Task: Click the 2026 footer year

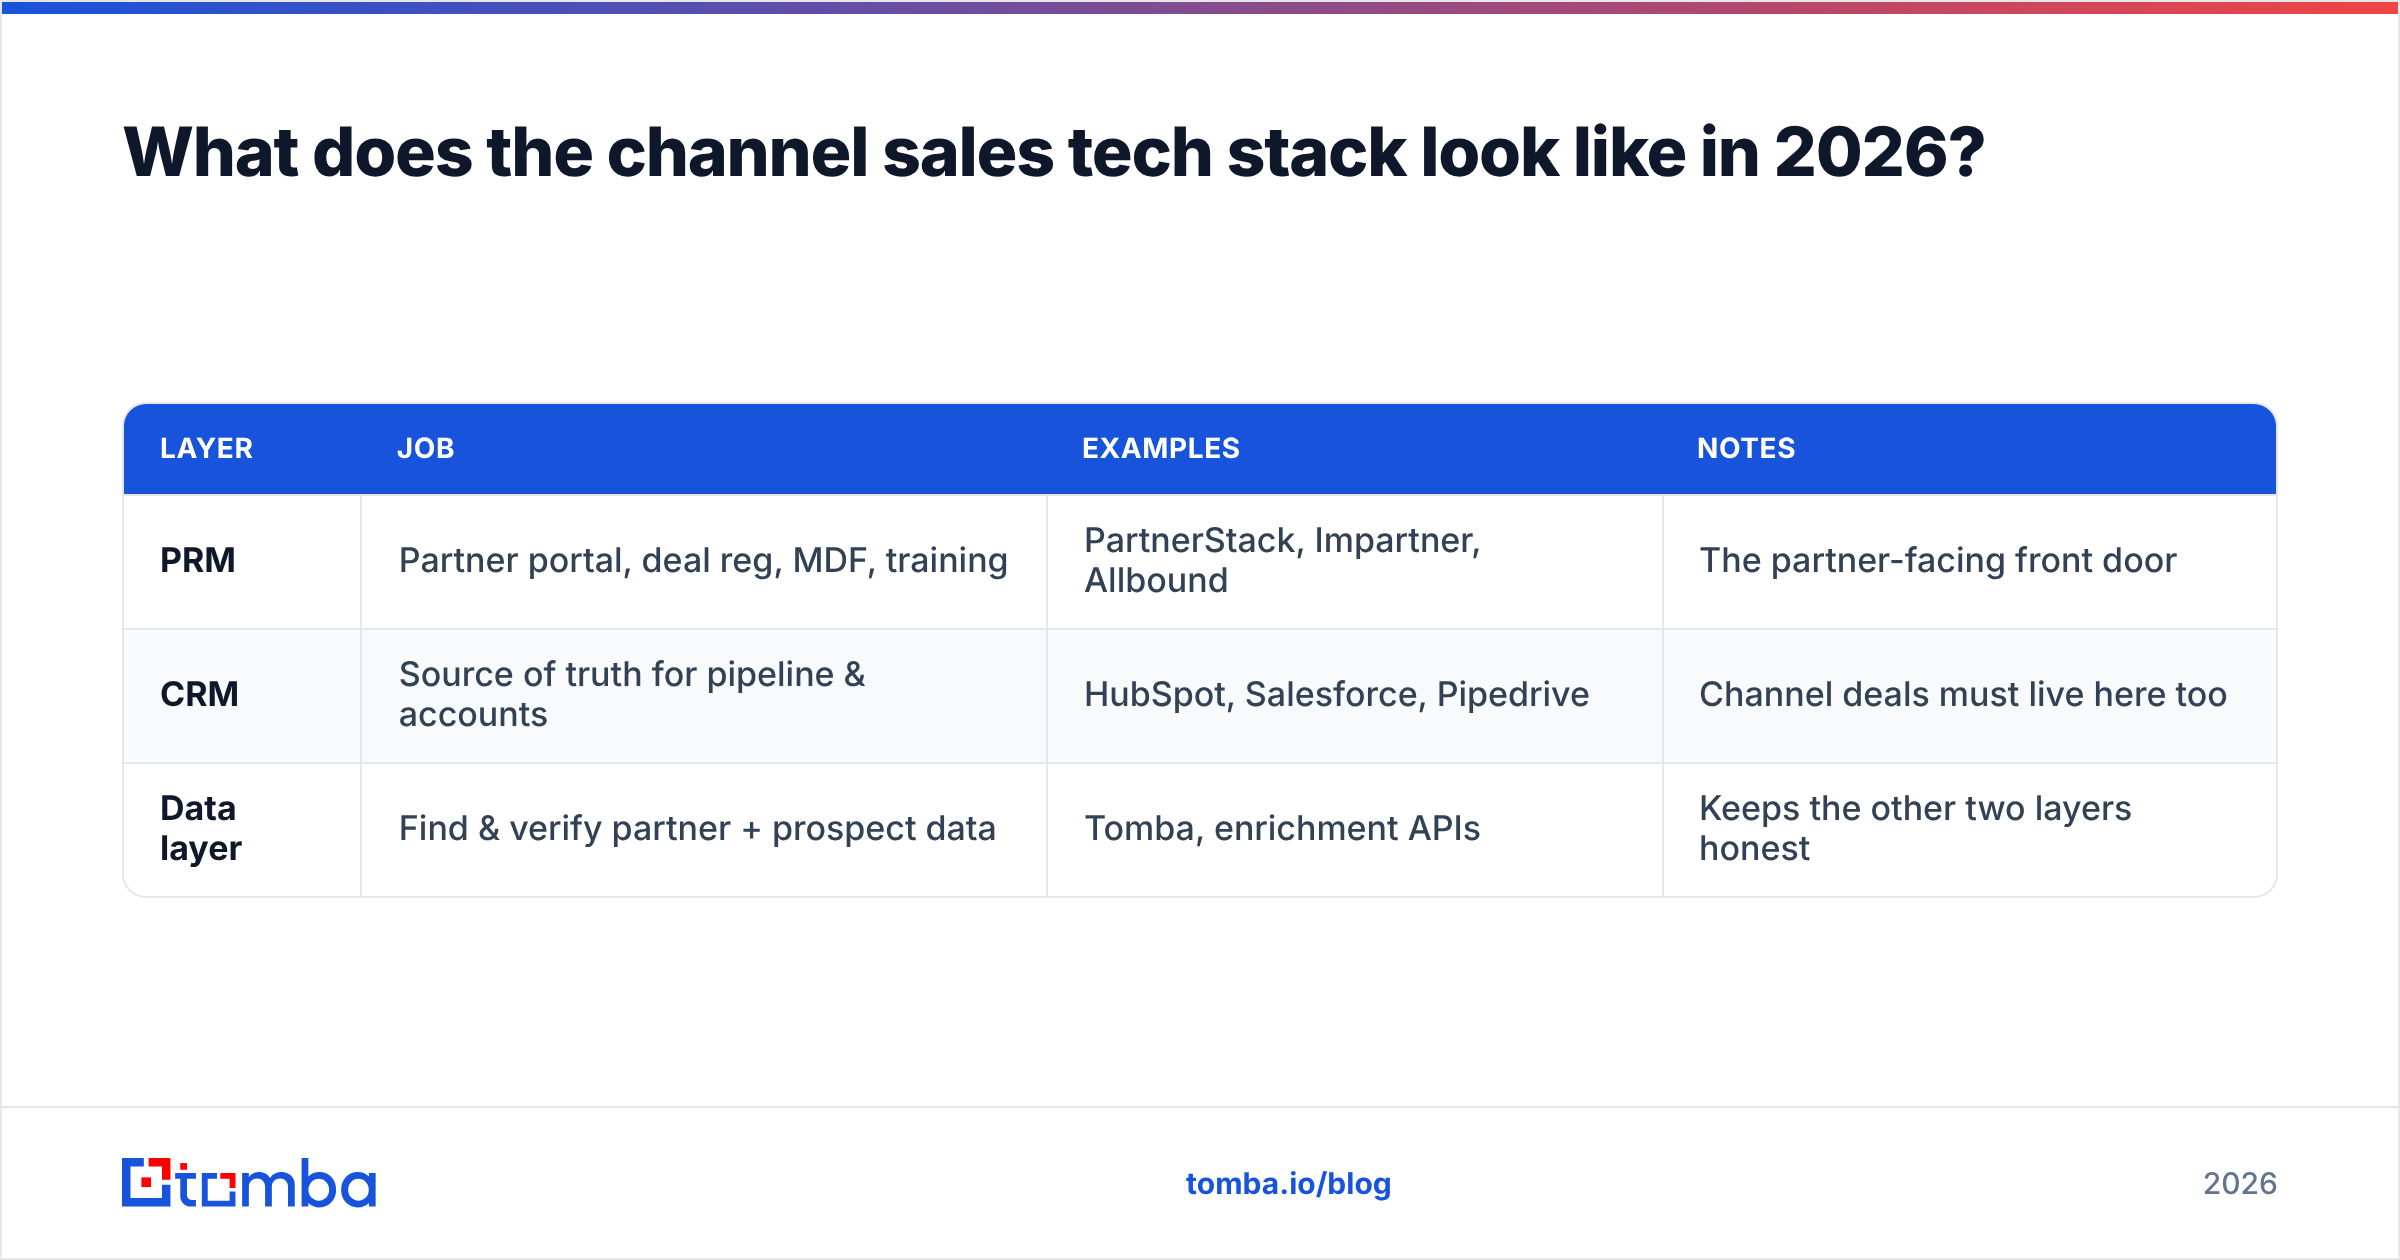Action: click(2240, 1184)
